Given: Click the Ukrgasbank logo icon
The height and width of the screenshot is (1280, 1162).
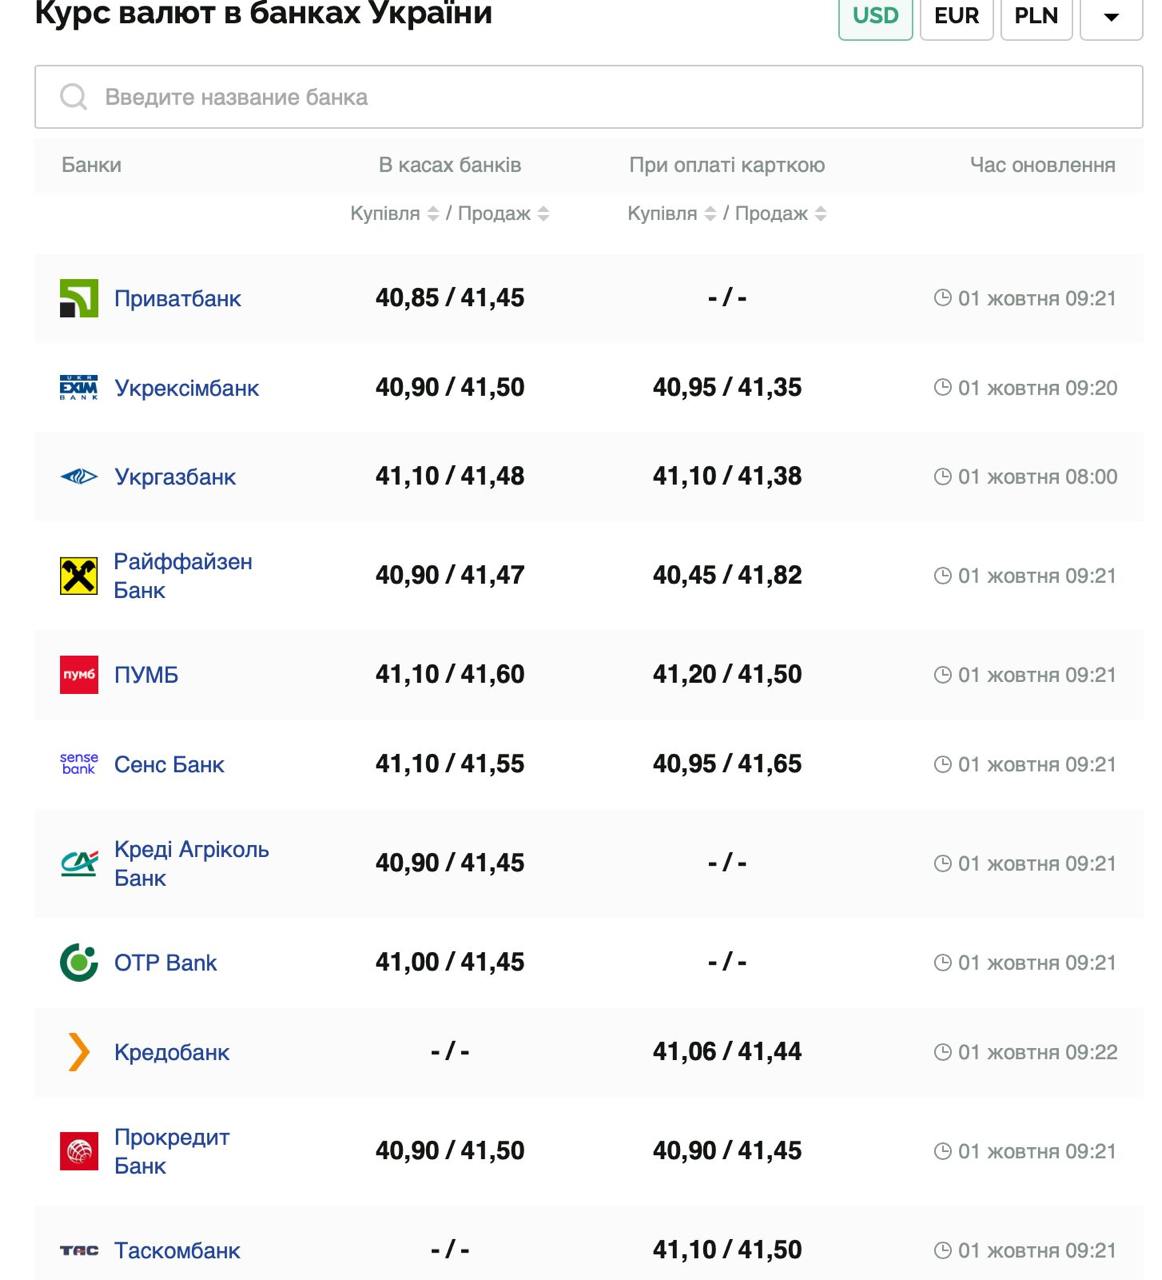Looking at the screenshot, I should click(x=79, y=477).
